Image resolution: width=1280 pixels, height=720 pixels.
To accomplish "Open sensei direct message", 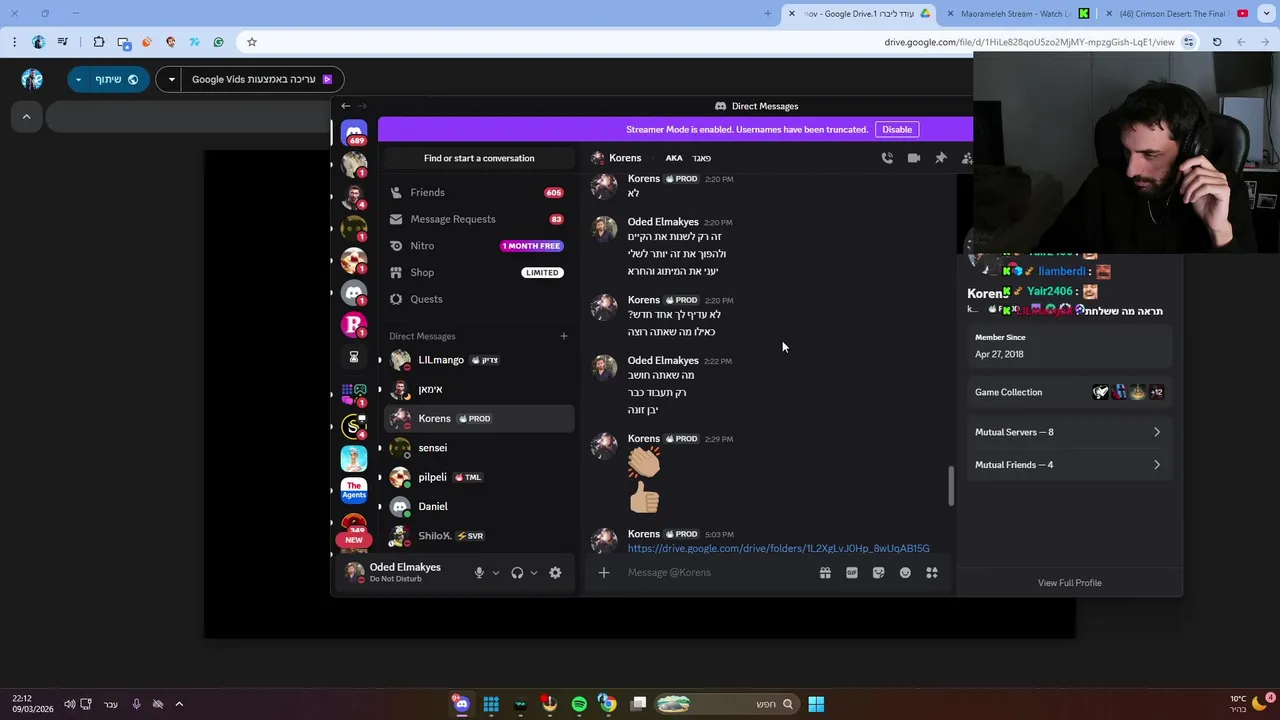I will pyautogui.click(x=479, y=448).
